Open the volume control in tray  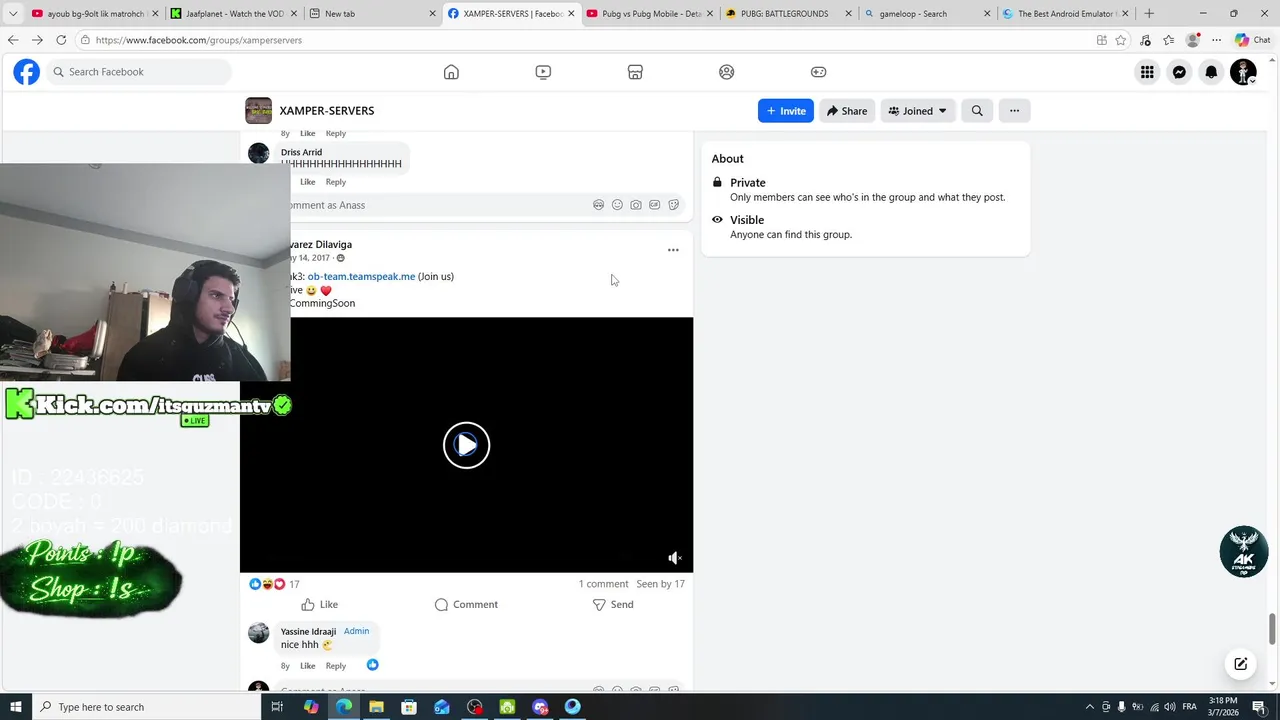[x=1170, y=707]
